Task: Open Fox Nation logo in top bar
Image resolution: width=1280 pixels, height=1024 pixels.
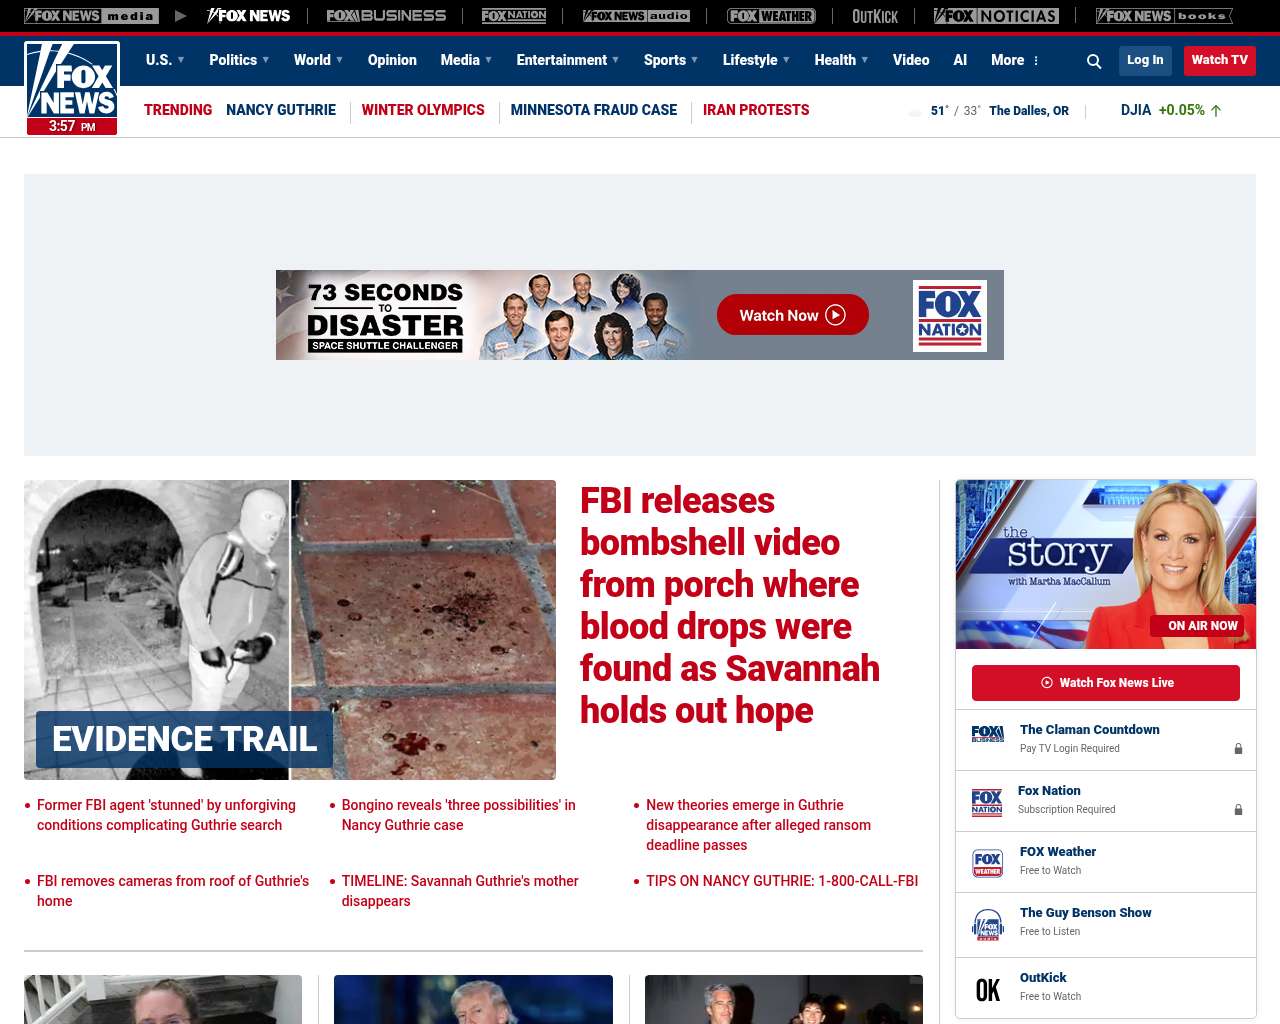Action: tap(514, 16)
